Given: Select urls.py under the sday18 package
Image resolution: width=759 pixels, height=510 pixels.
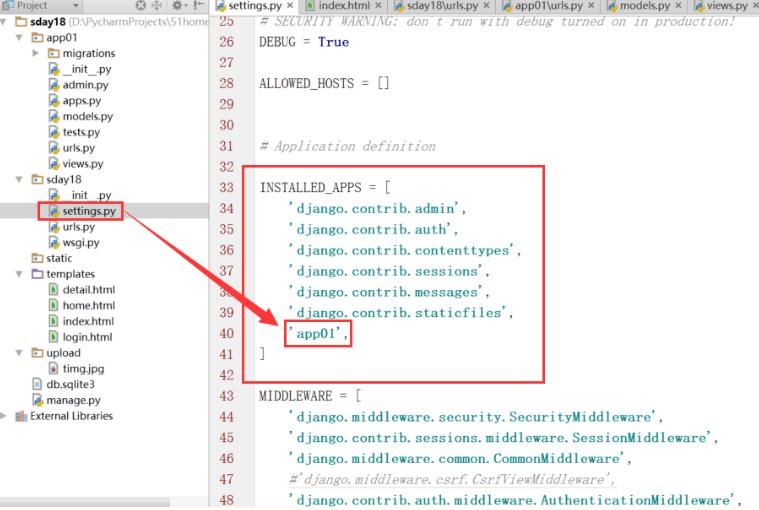Looking at the screenshot, I should pos(79,227).
